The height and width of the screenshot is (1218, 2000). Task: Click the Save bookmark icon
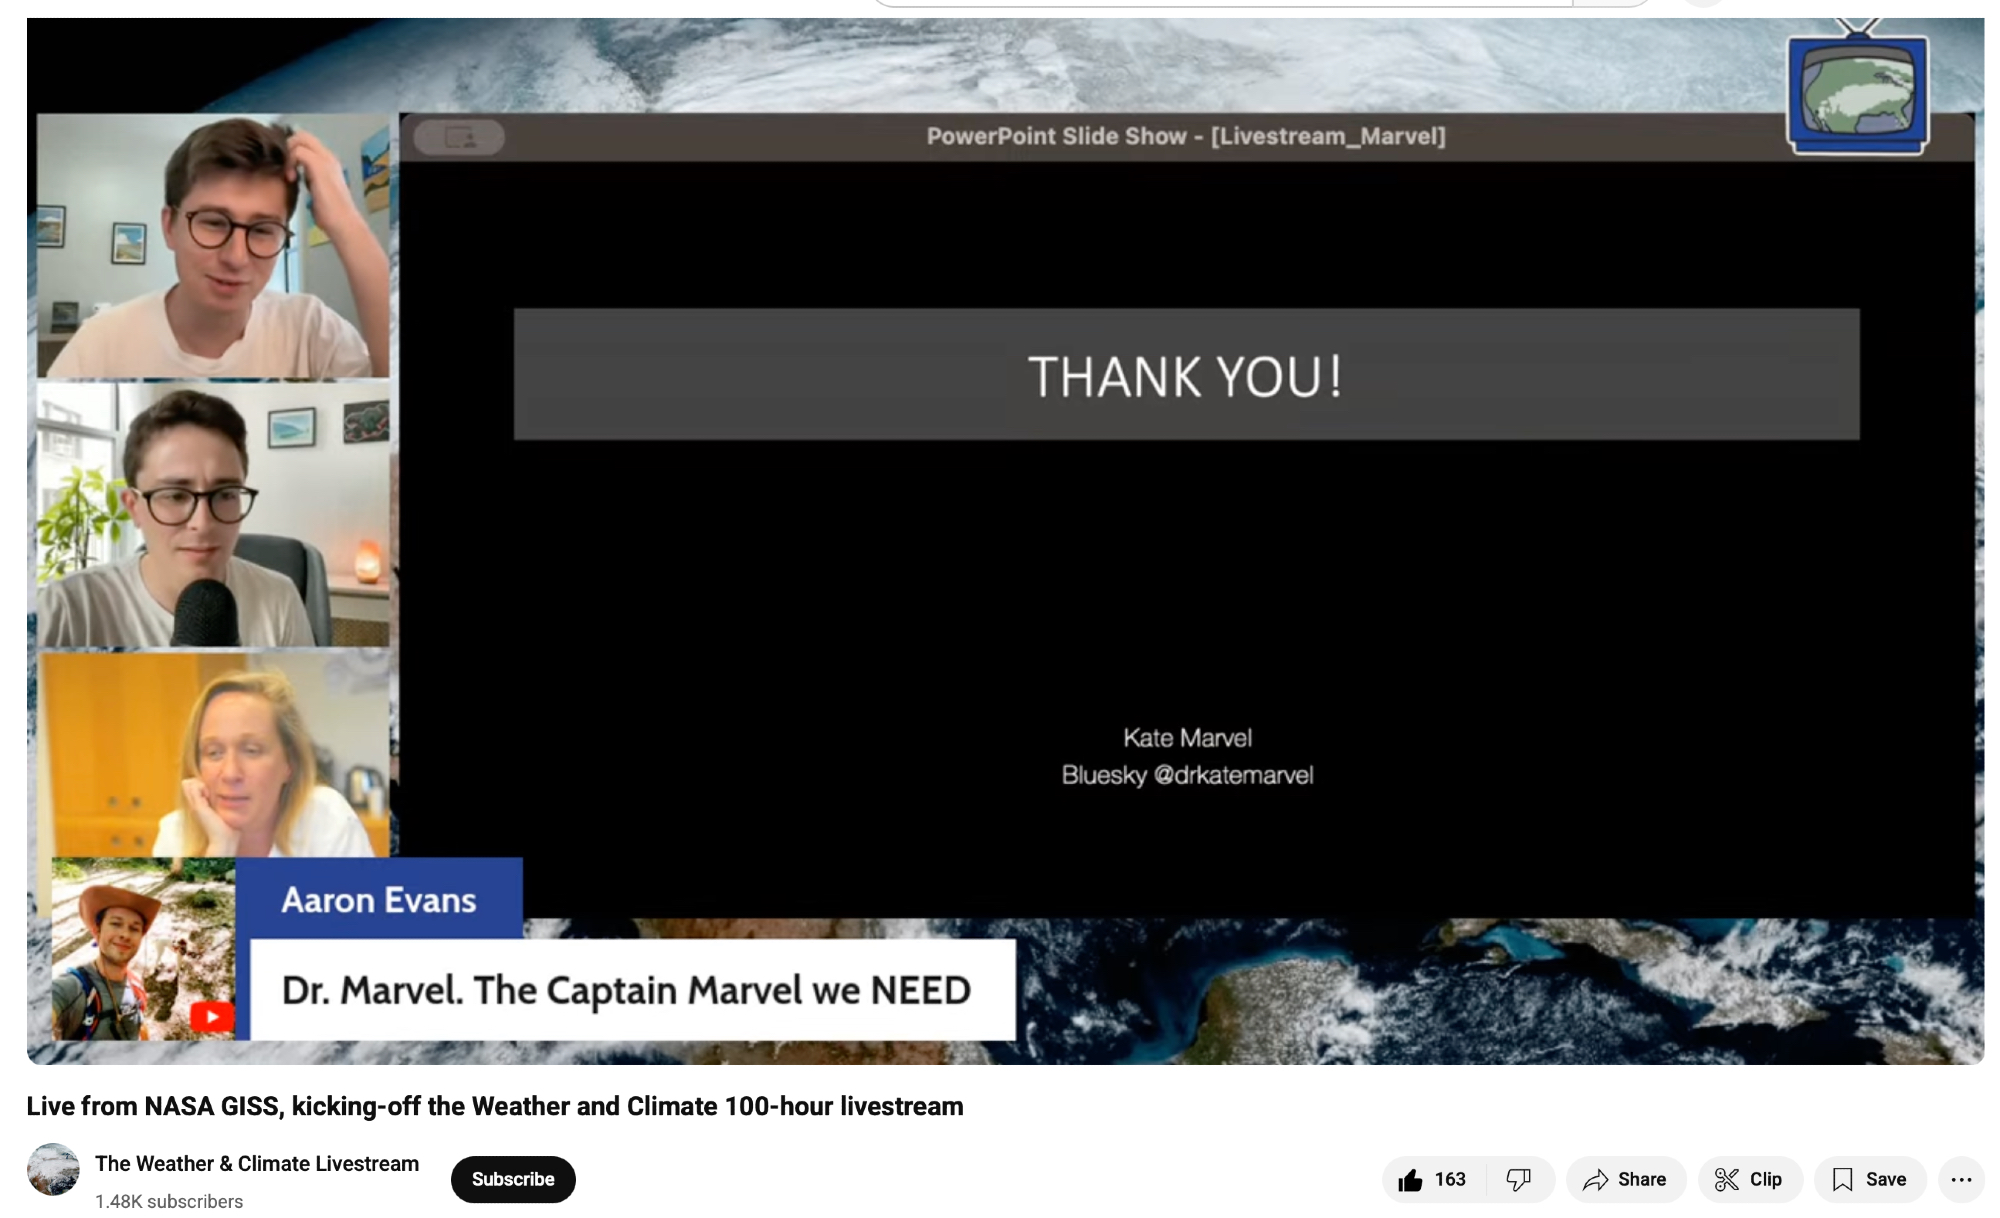1842,1180
